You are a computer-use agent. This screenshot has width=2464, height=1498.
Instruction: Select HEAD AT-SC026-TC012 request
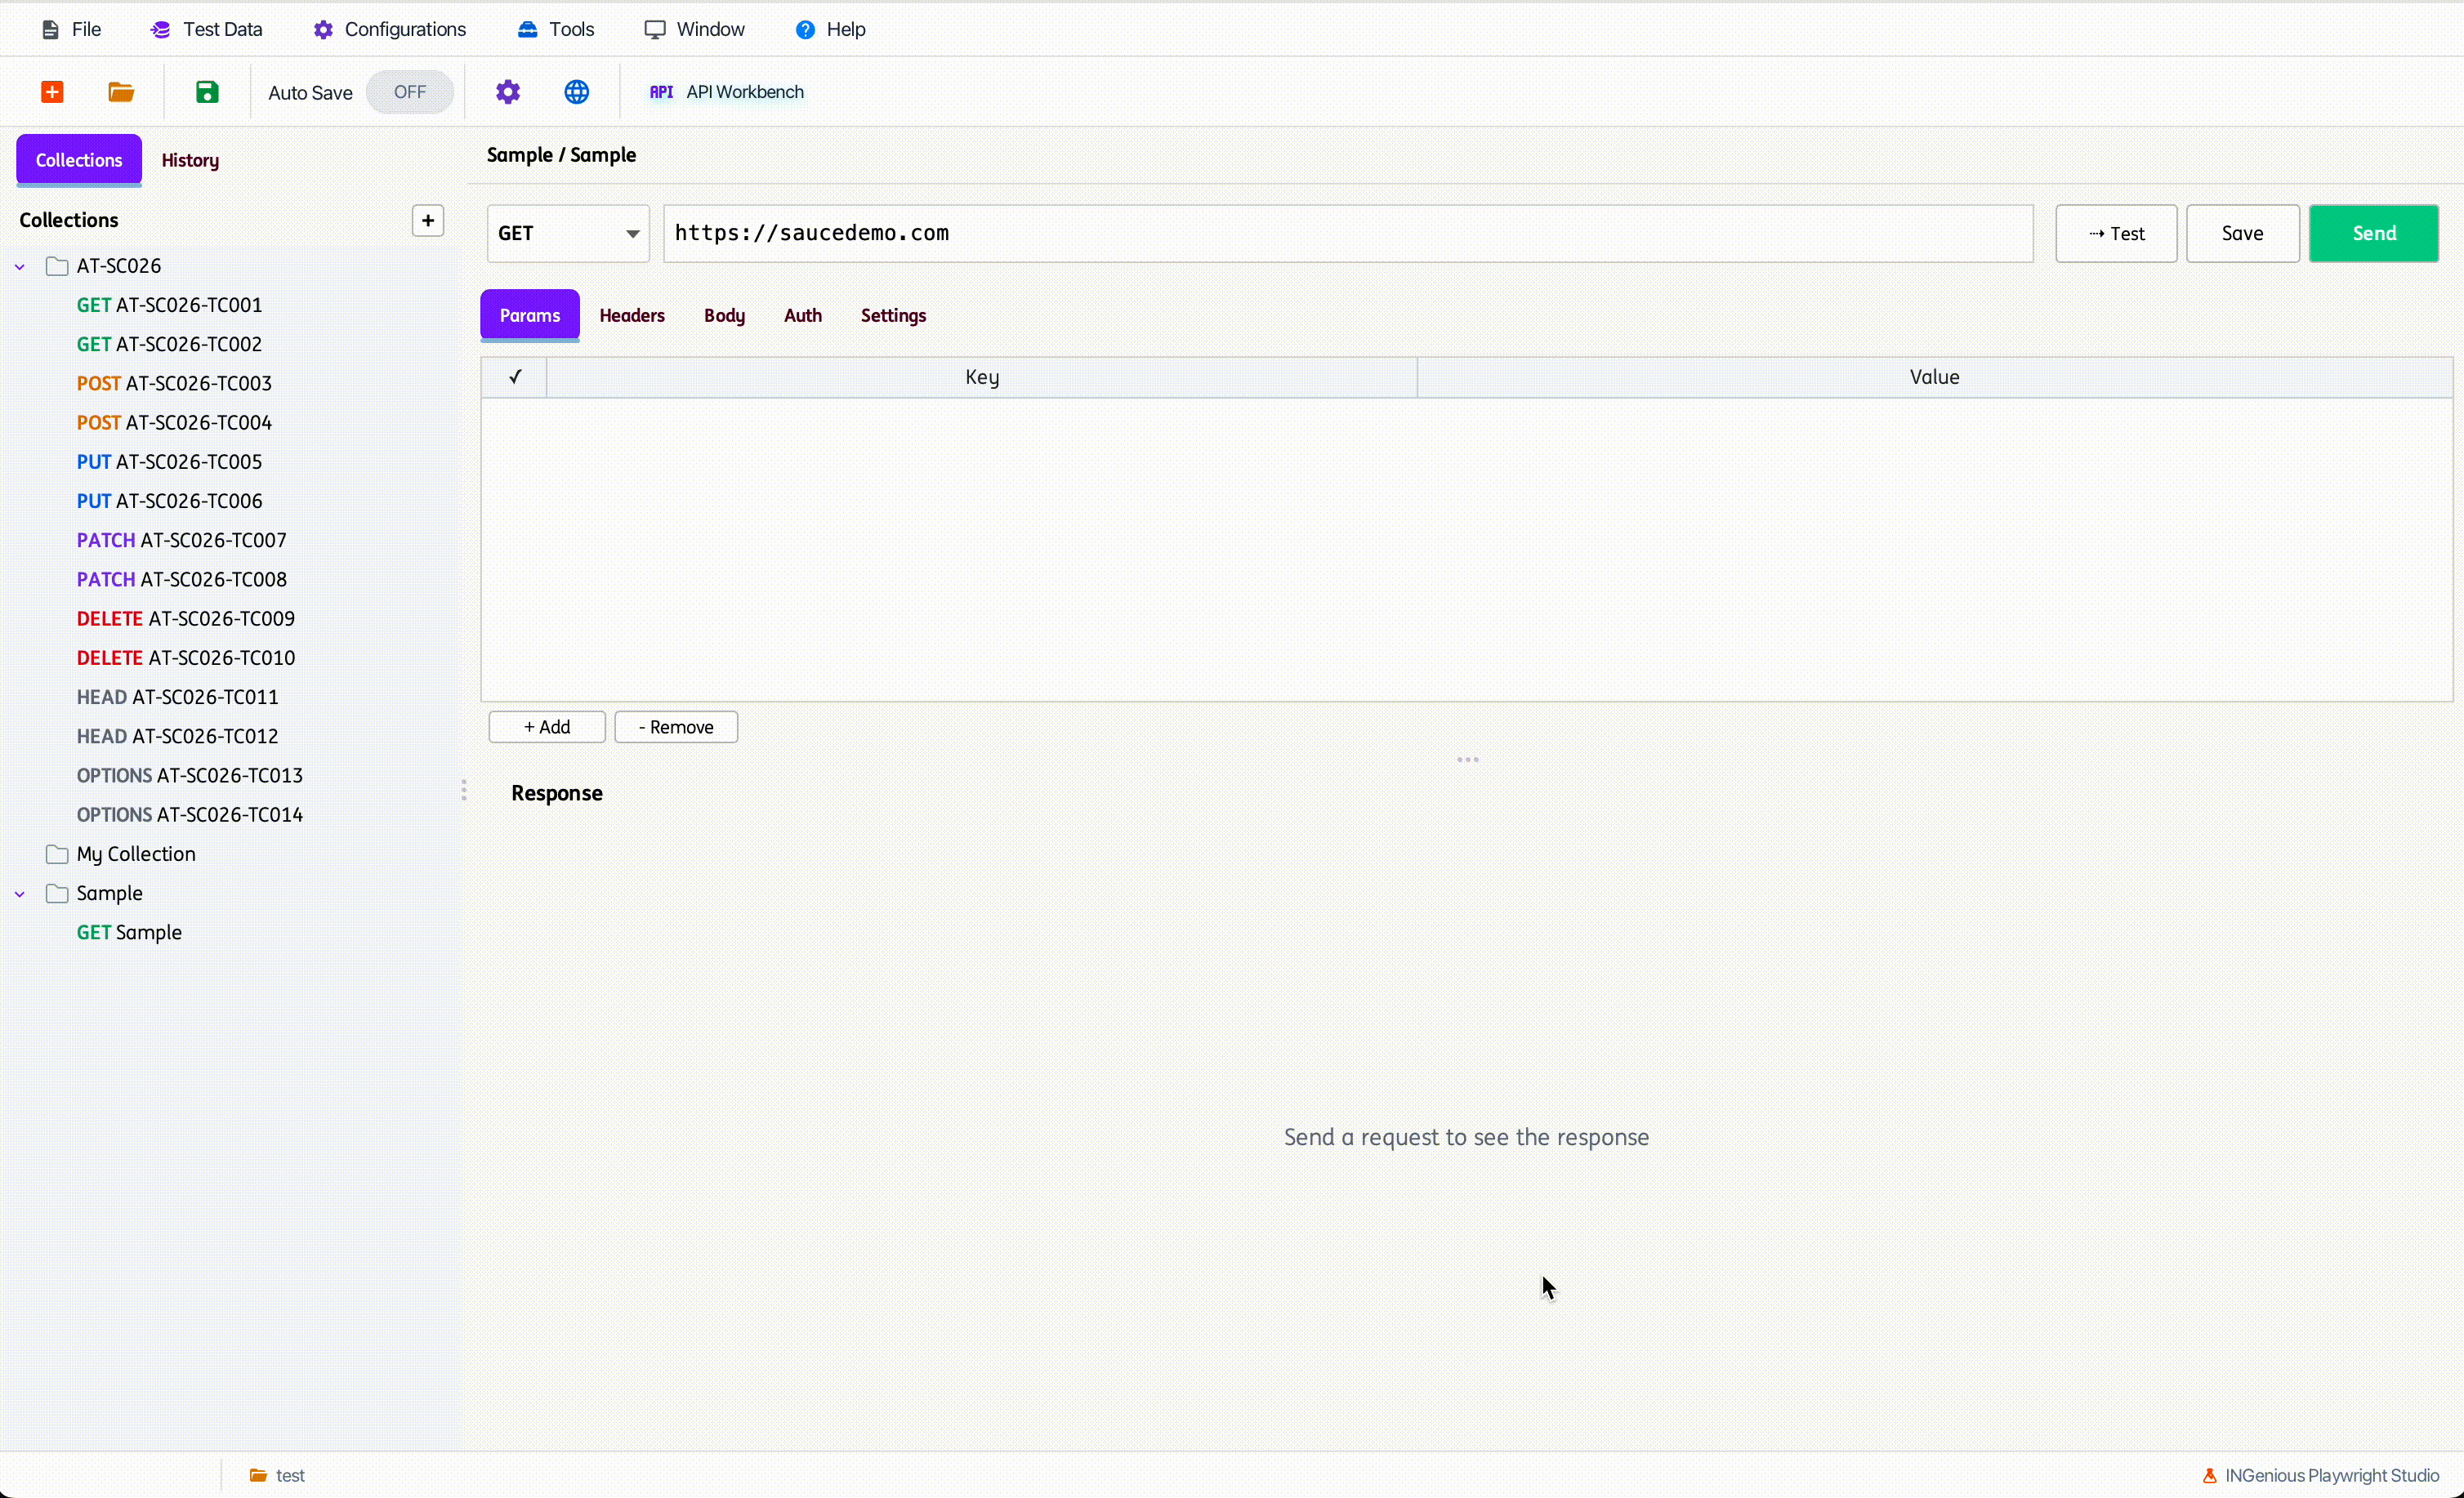point(177,736)
